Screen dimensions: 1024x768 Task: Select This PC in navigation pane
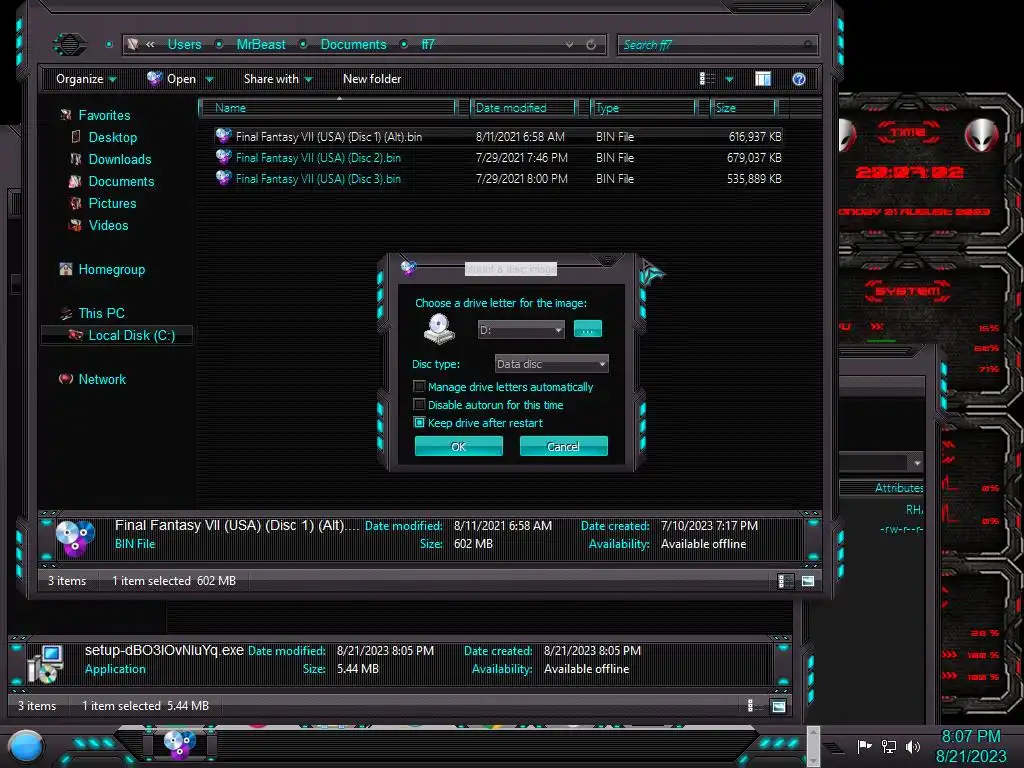101,313
